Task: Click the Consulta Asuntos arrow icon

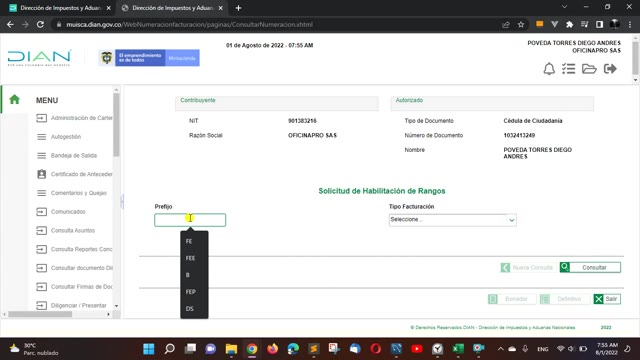Action: click(x=41, y=231)
